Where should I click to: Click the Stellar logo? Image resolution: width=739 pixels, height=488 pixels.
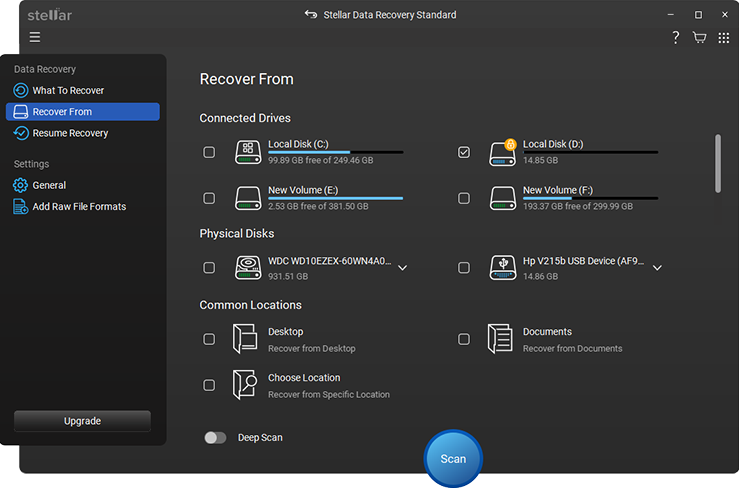pos(49,15)
